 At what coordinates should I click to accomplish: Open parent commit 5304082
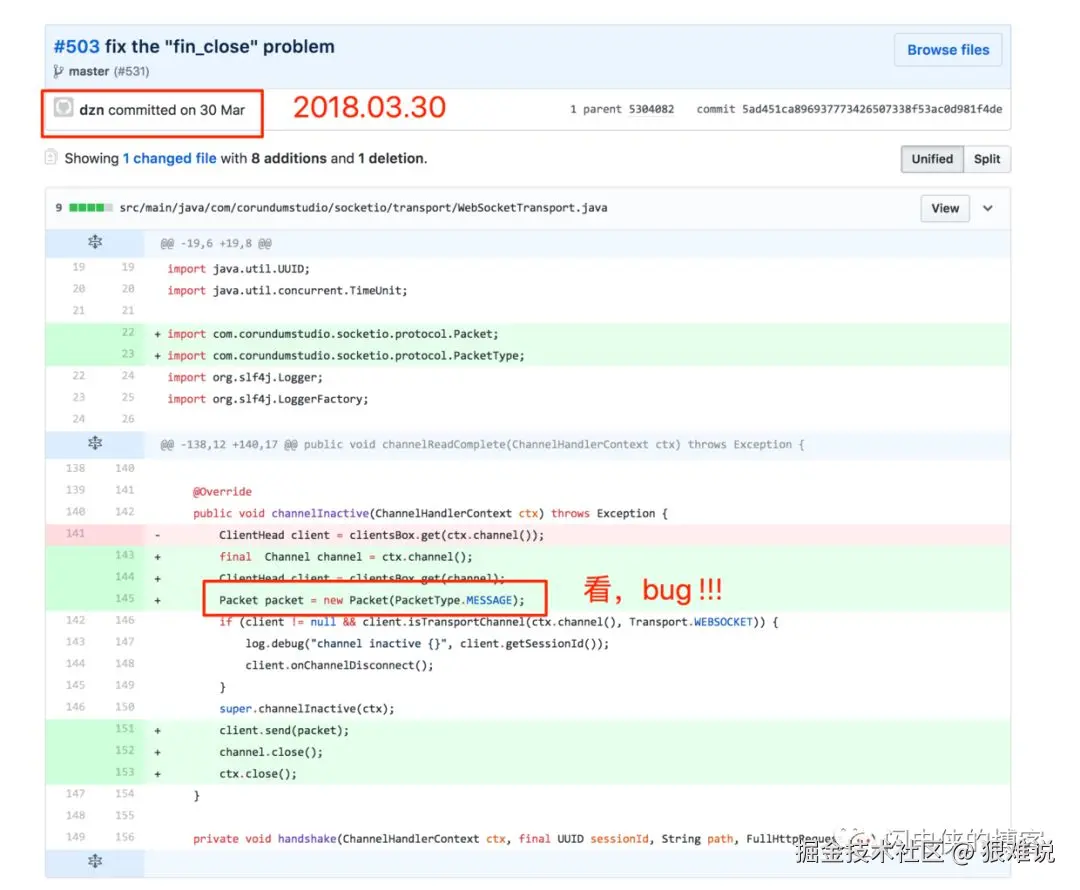coord(651,109)
